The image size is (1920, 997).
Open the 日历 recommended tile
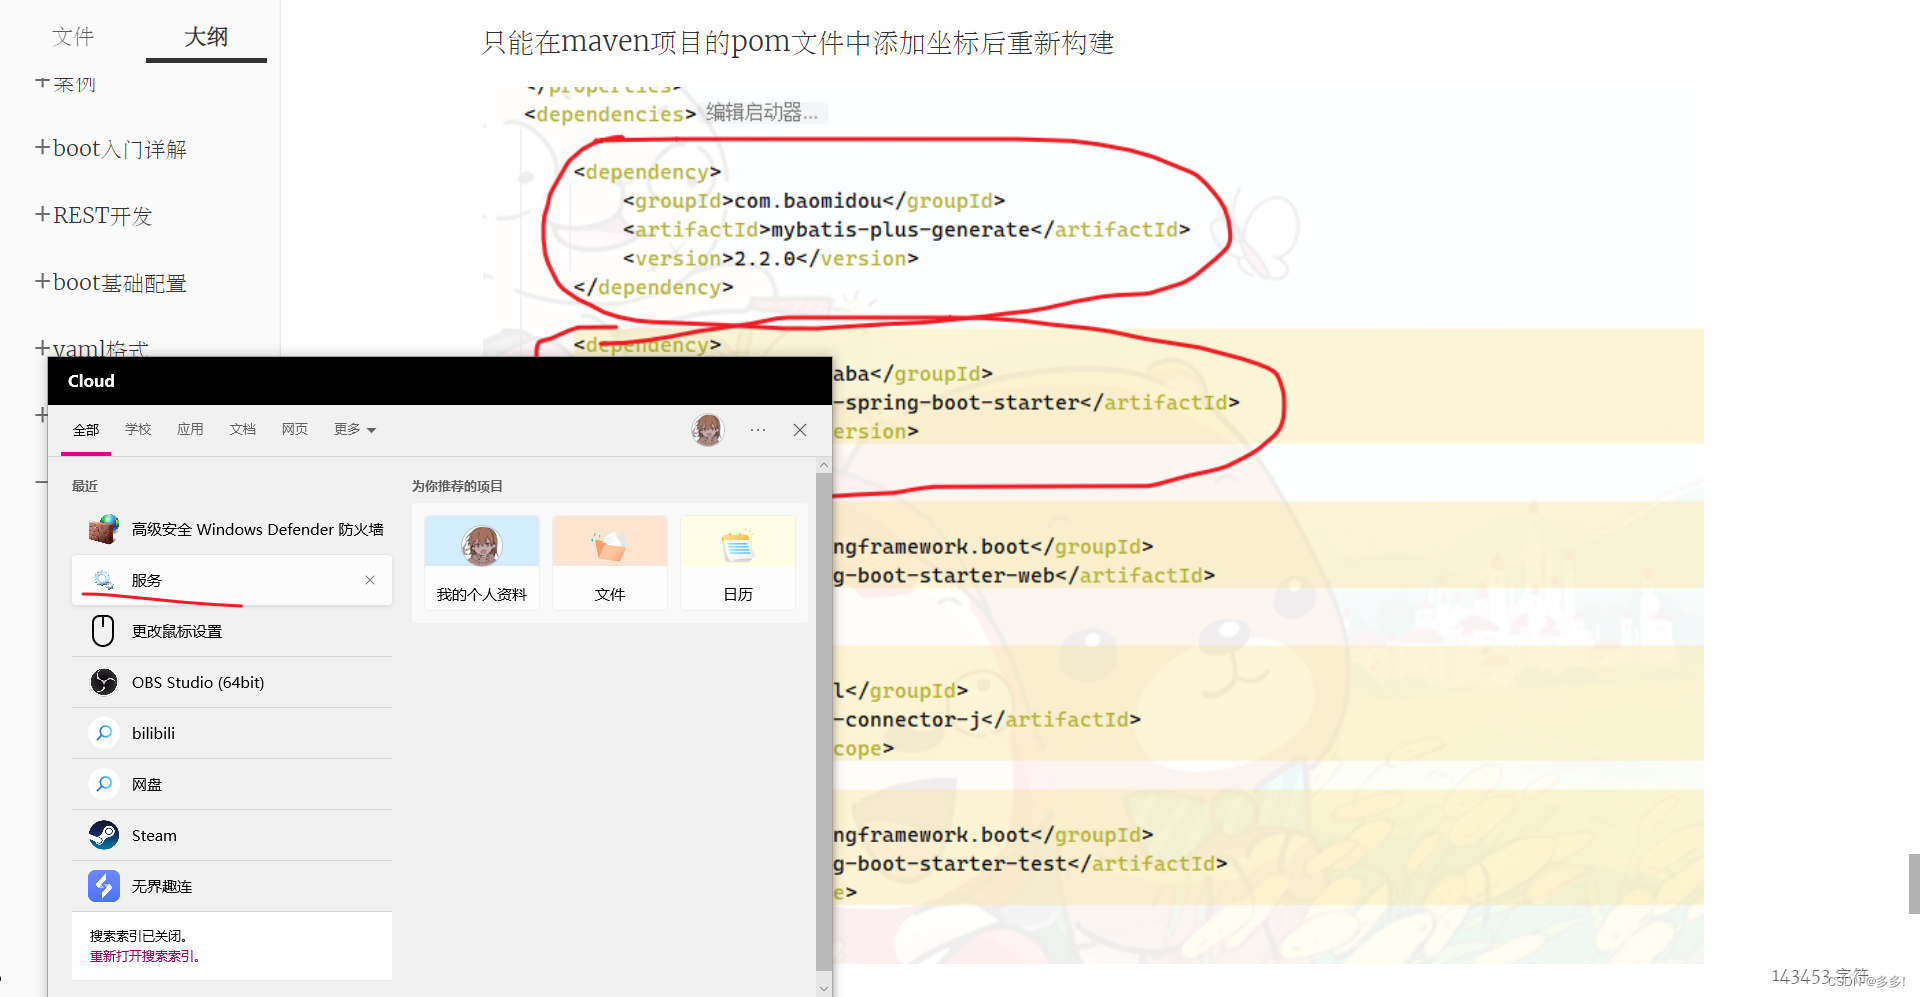coord(737,562)
